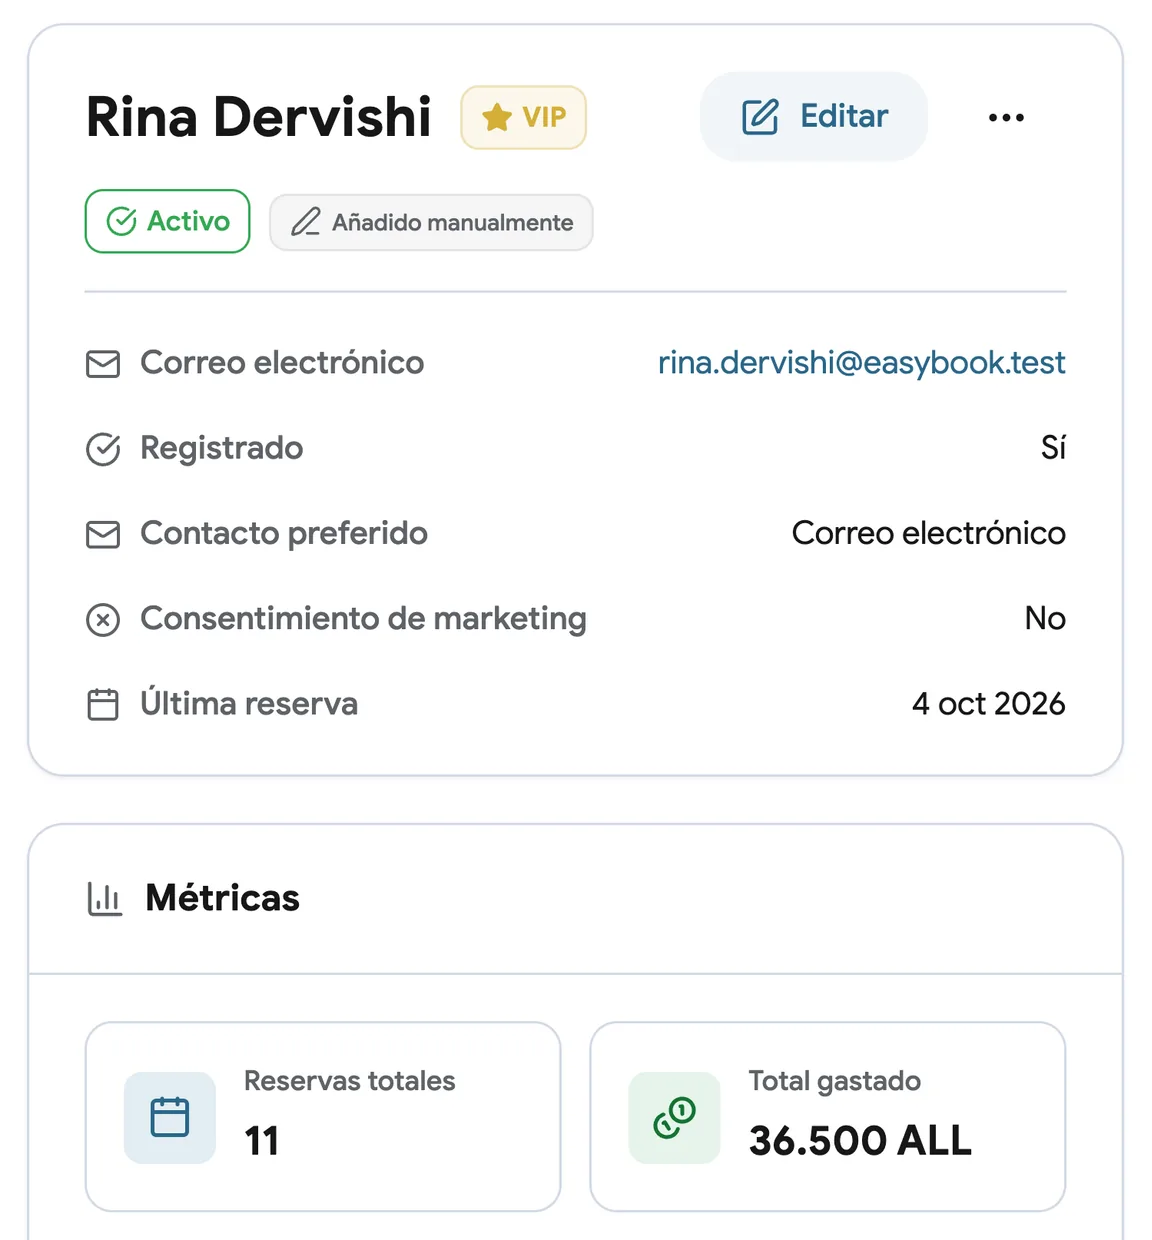The width and height of the screenshot is (1152, 1240).
Task: Click the 36.500 ALL amount
Action: [860, 1141]
